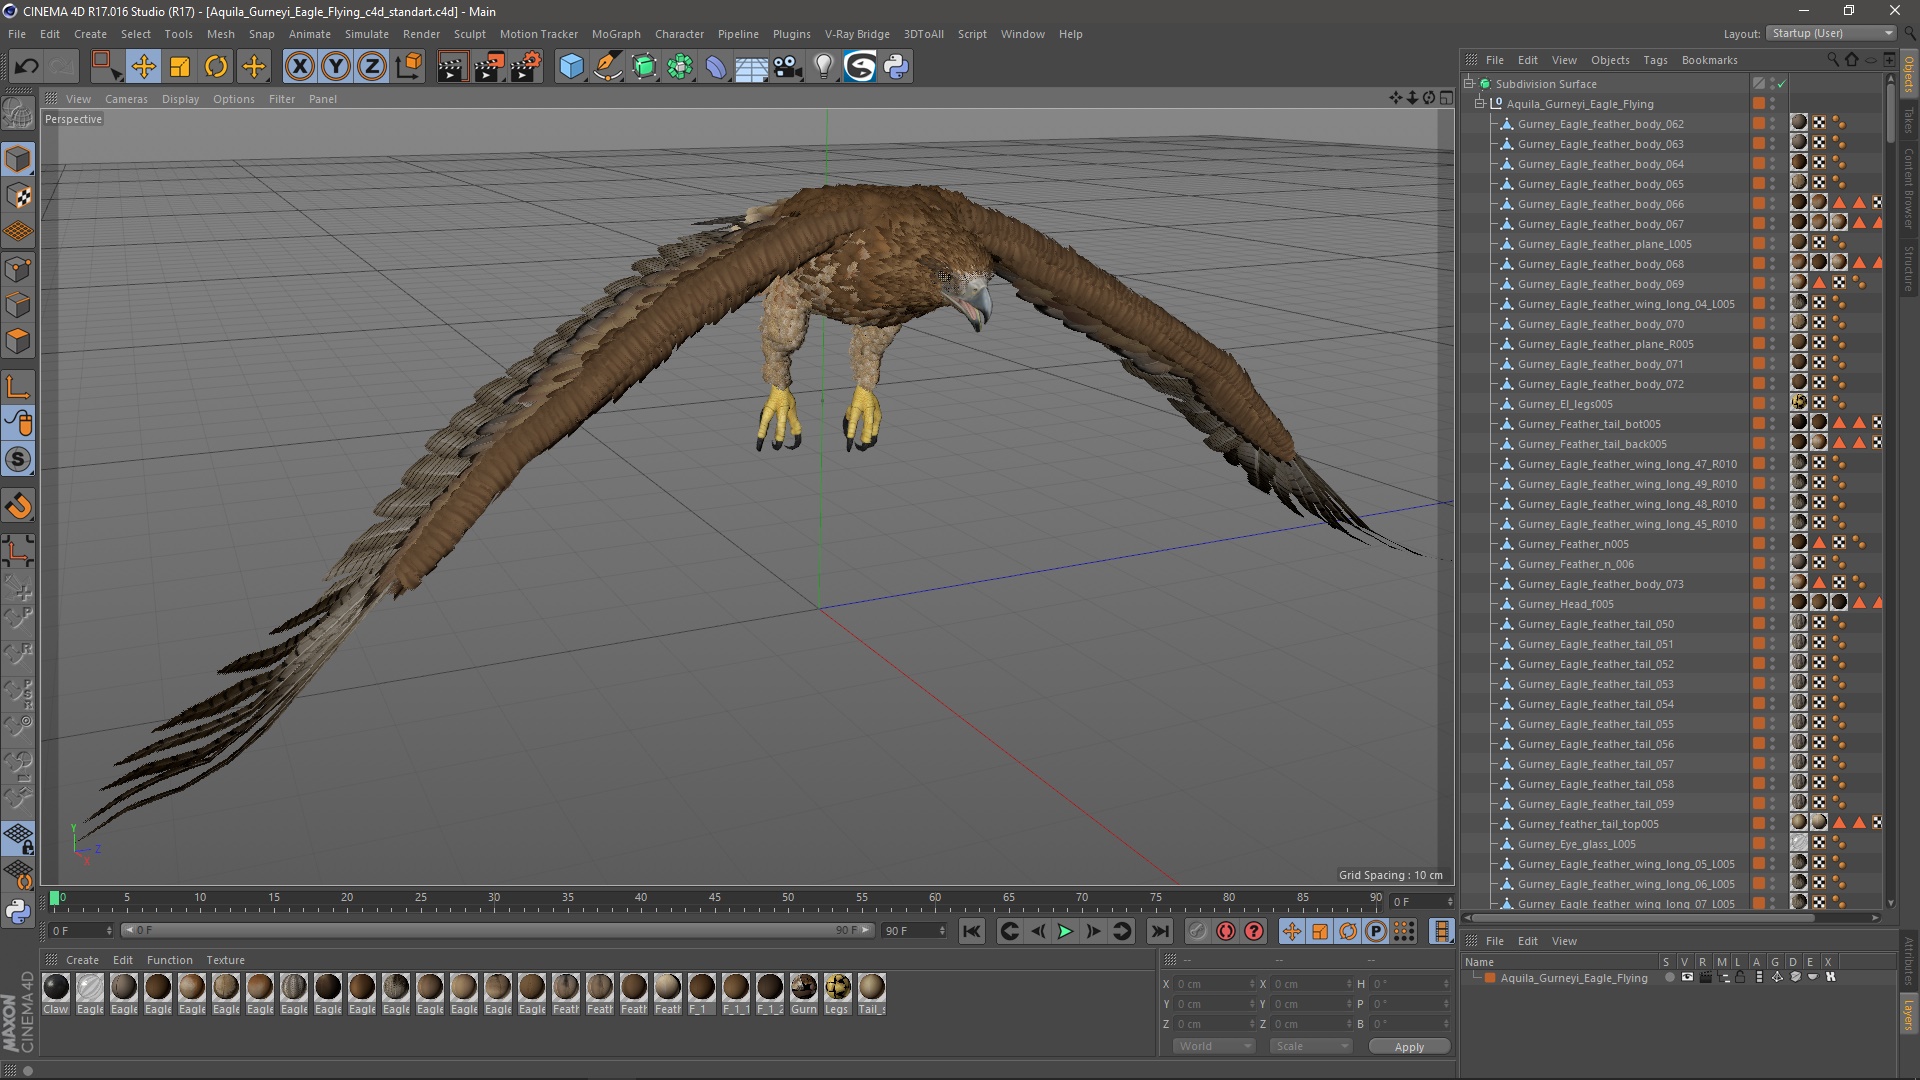Enable Points mode in left sidebar
Screen dimensions: 1920x1080
tap(18, 269)
